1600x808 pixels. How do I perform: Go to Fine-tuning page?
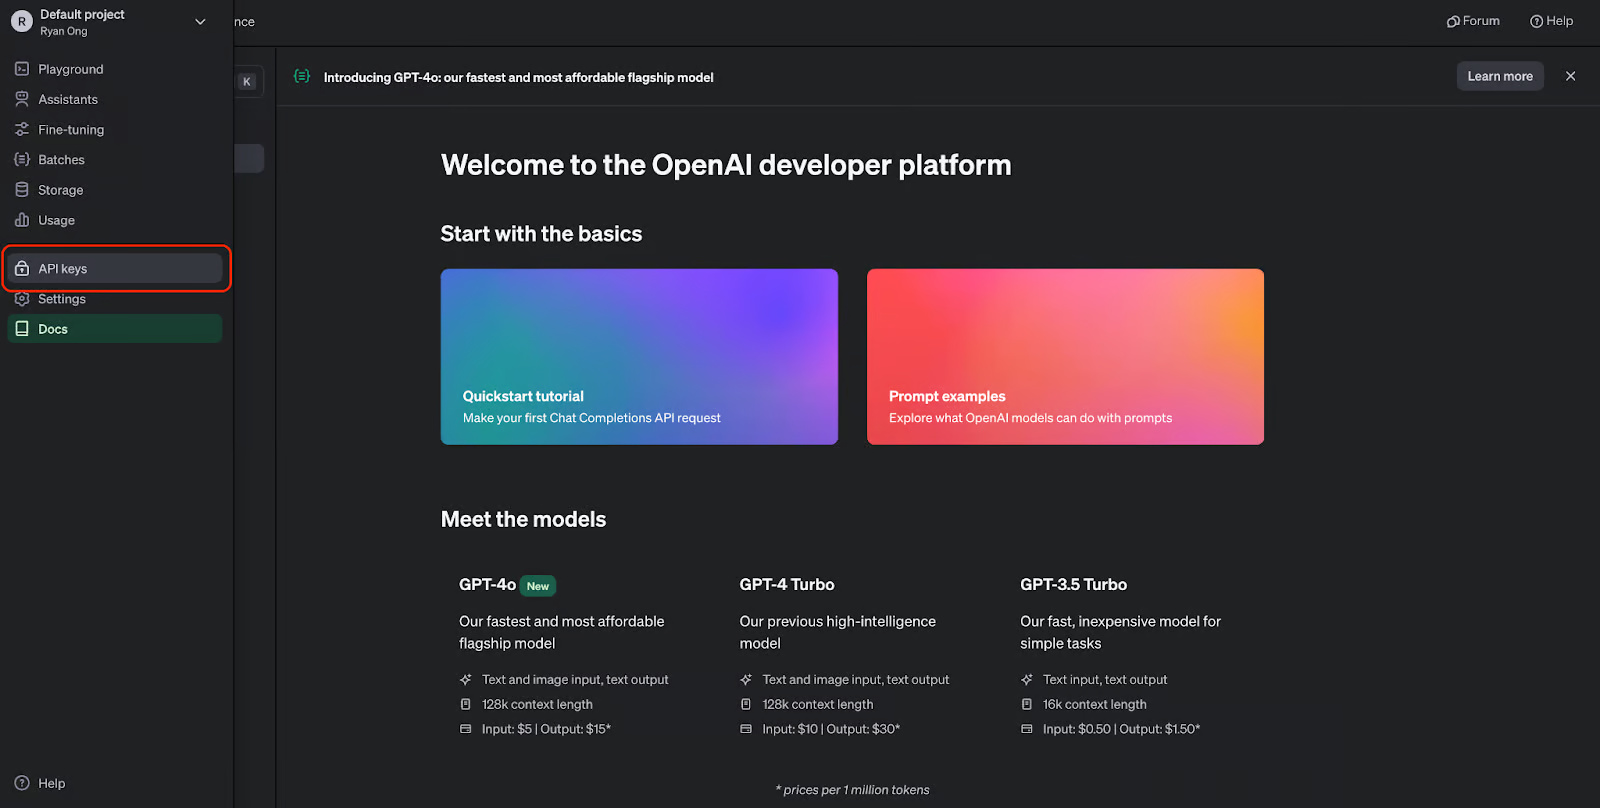115,129
